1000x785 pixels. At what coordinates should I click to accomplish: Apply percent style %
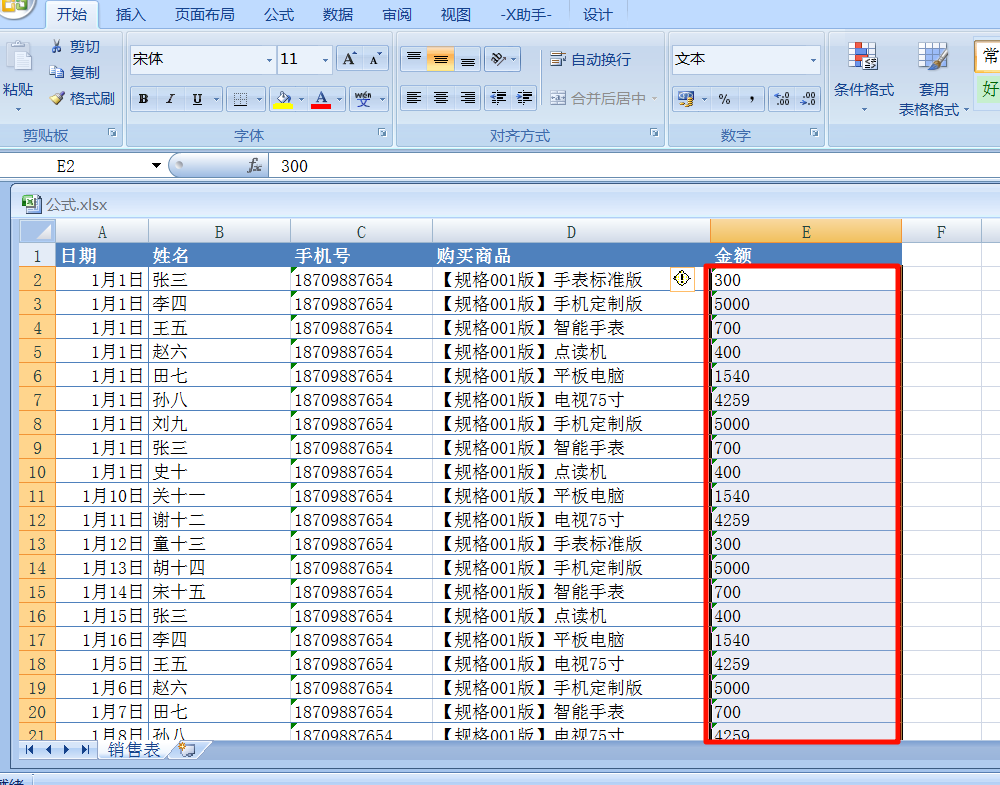724,99
